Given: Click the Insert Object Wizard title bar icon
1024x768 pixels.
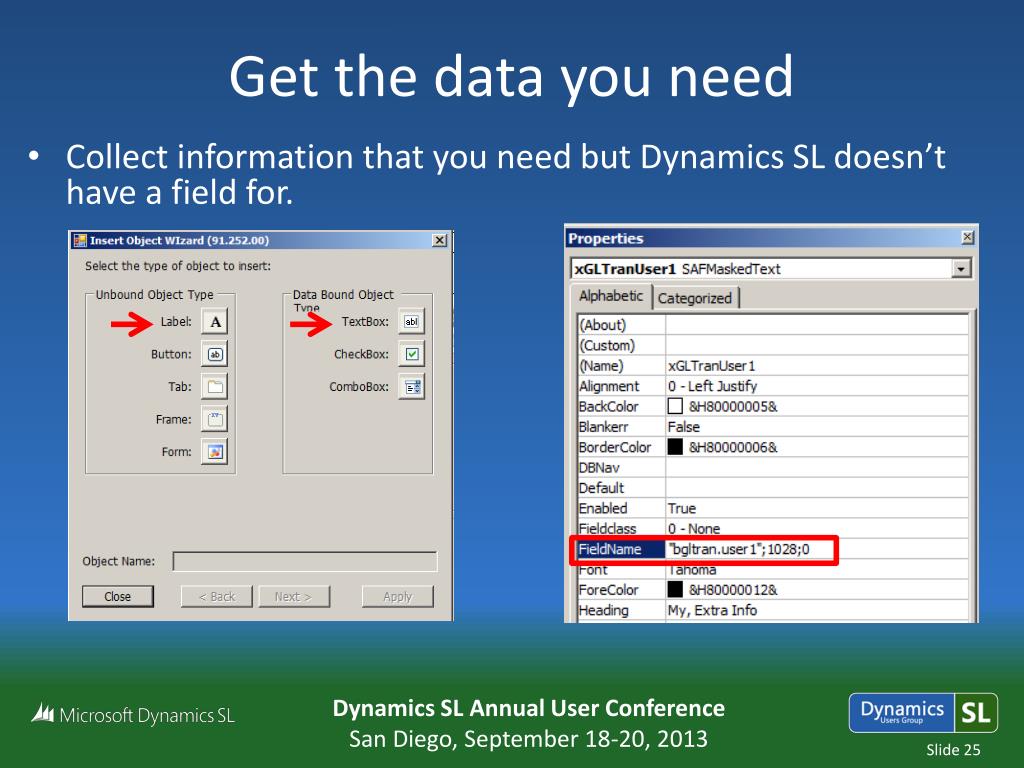Looking at the screenshot, I should pyautogui.click(x=80, y=240).
